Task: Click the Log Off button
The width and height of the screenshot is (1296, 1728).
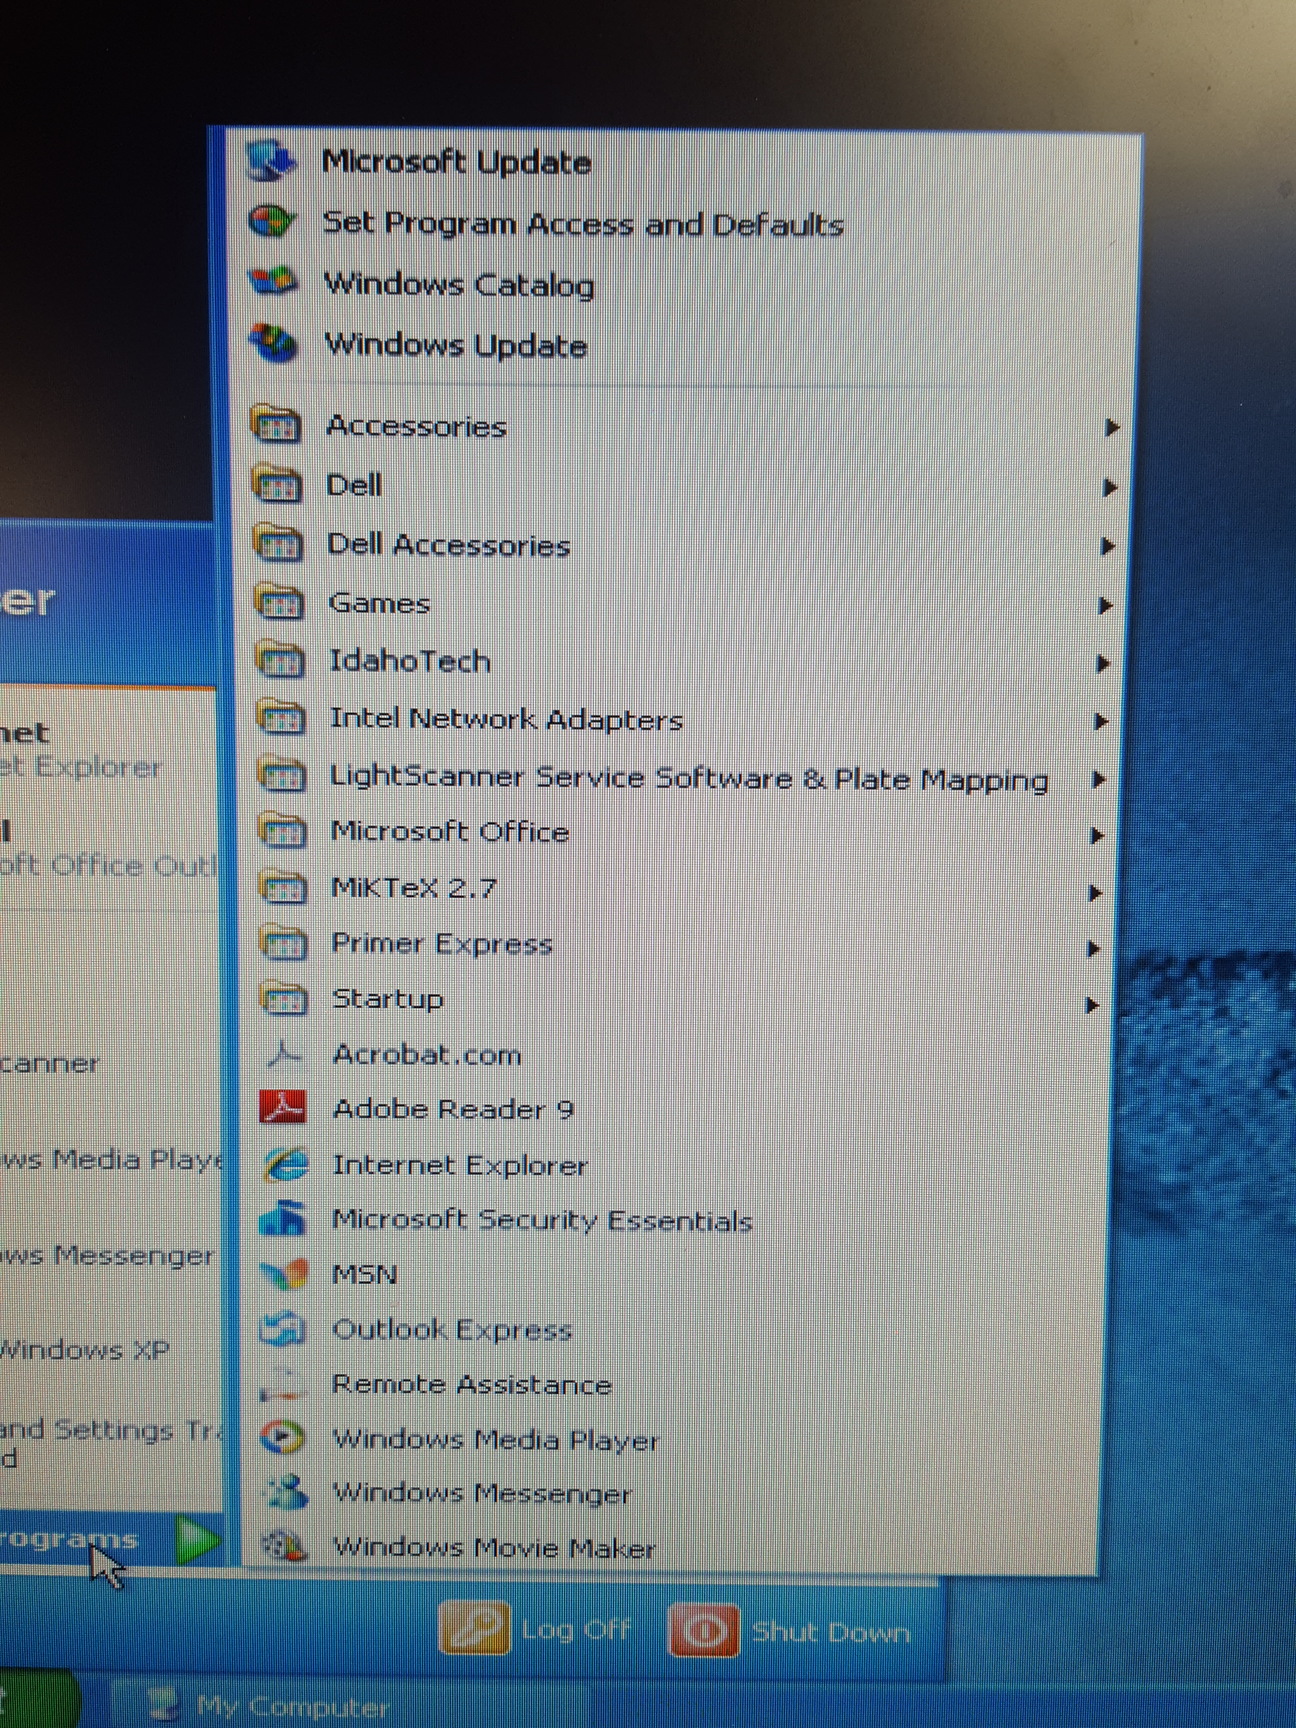Action: pos(537,1630)
